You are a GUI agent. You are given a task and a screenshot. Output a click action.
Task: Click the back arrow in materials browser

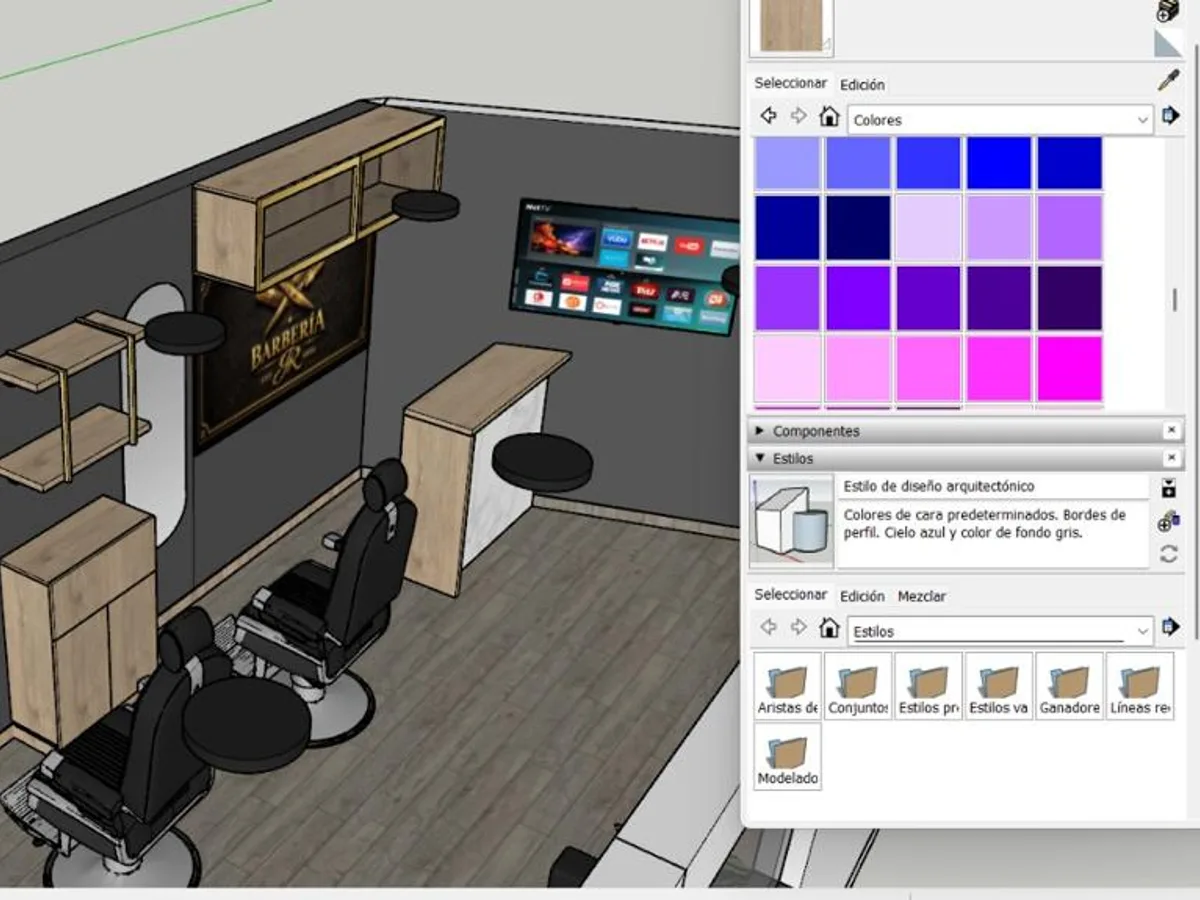(x=768, y=117)
